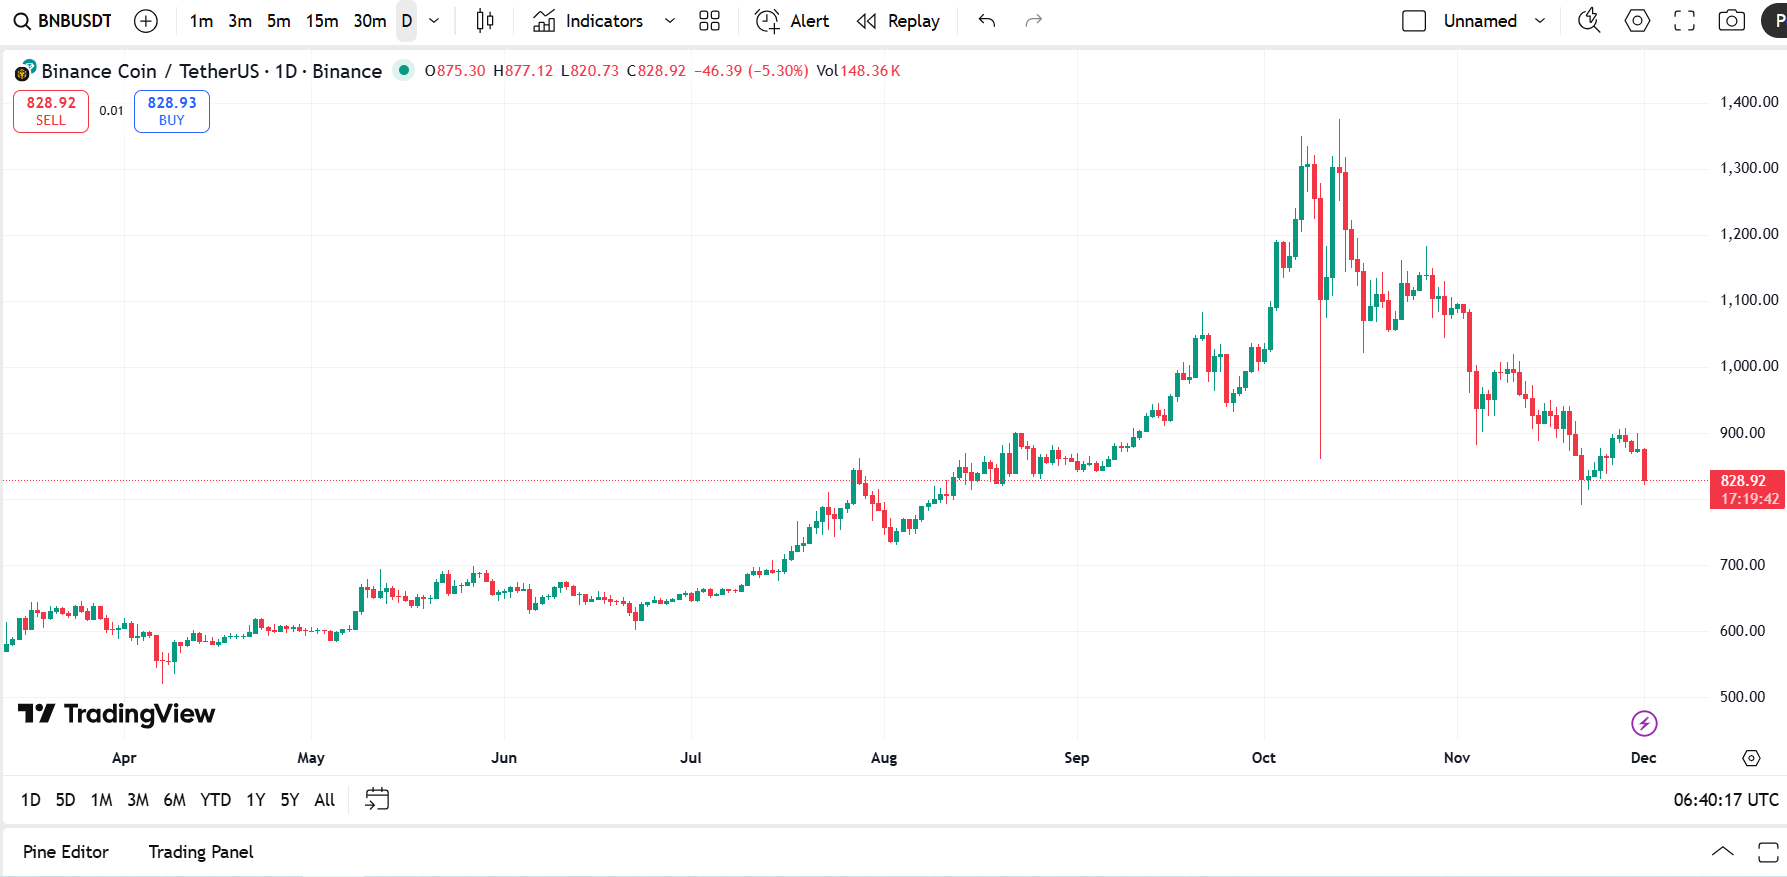Open the Trading Panel tab
Viewport: 1787px width, 877px height.
200,851
